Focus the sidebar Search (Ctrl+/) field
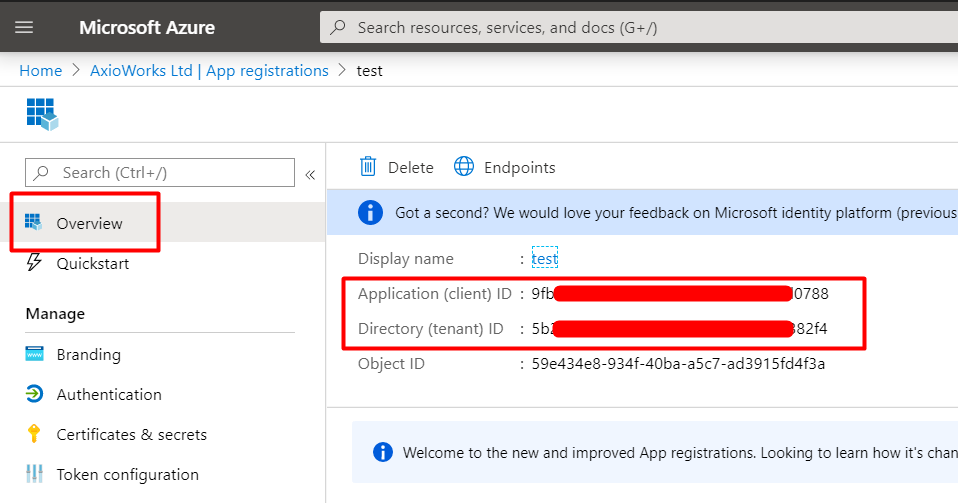Image resolution: width=958 pixels, height=503 pixels. [x=159, y=172]
